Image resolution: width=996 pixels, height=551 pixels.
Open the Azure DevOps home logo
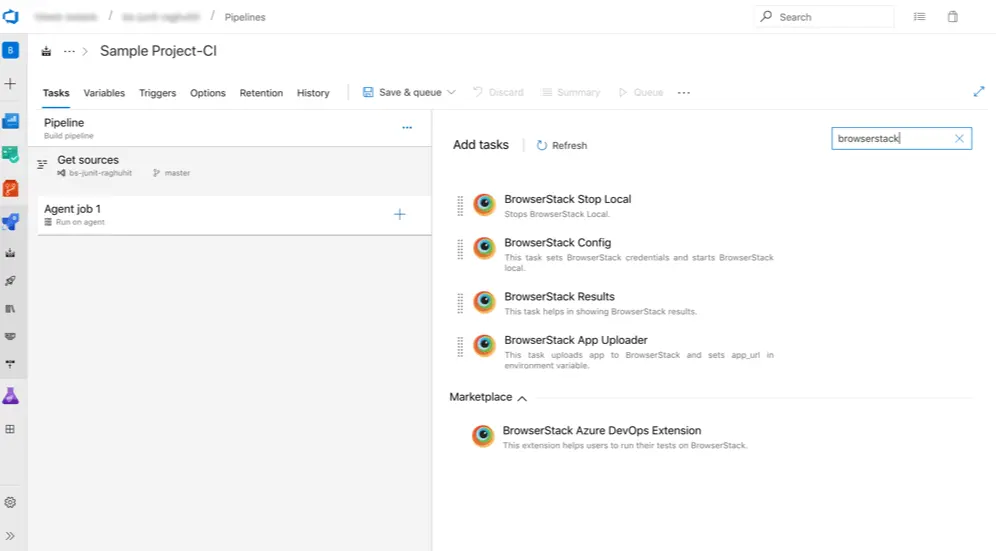pos(11,17)
